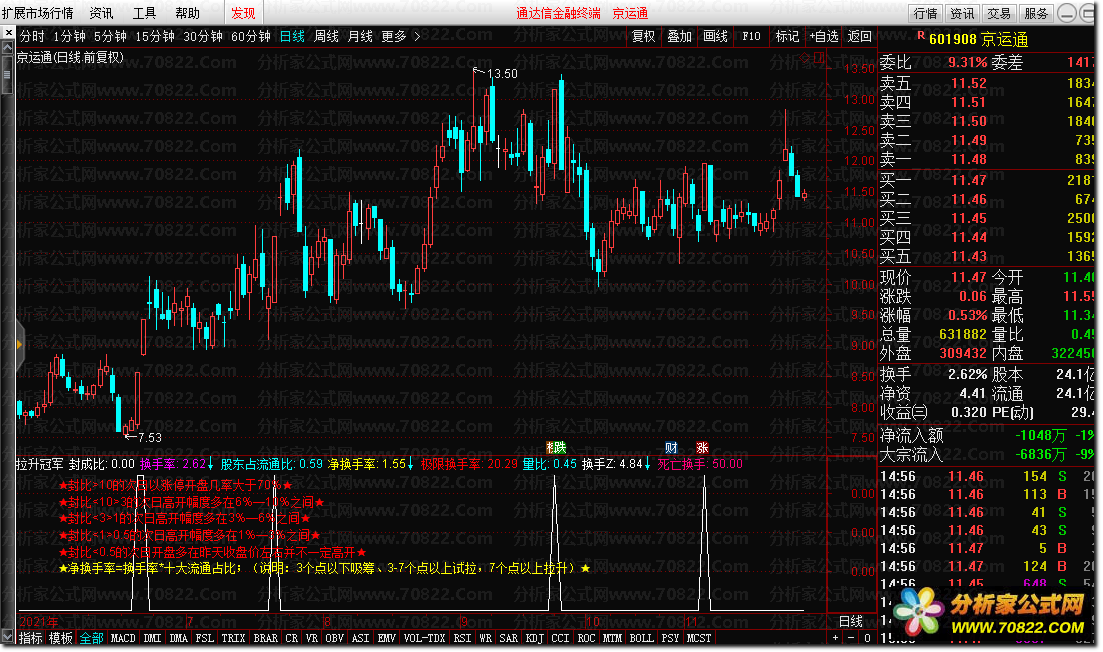Viewport: 1103px width, 652px height.
Task: Click the 标记 toolbar button
Action: click(x=787, y=36)
